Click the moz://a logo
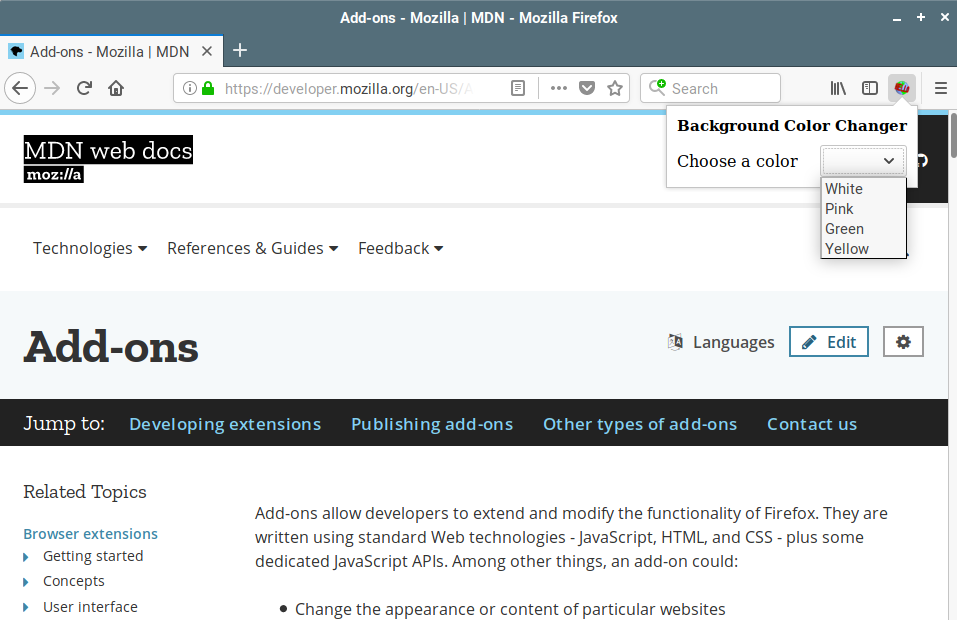Screen dimensions: 957x620 tap(54, 175)
